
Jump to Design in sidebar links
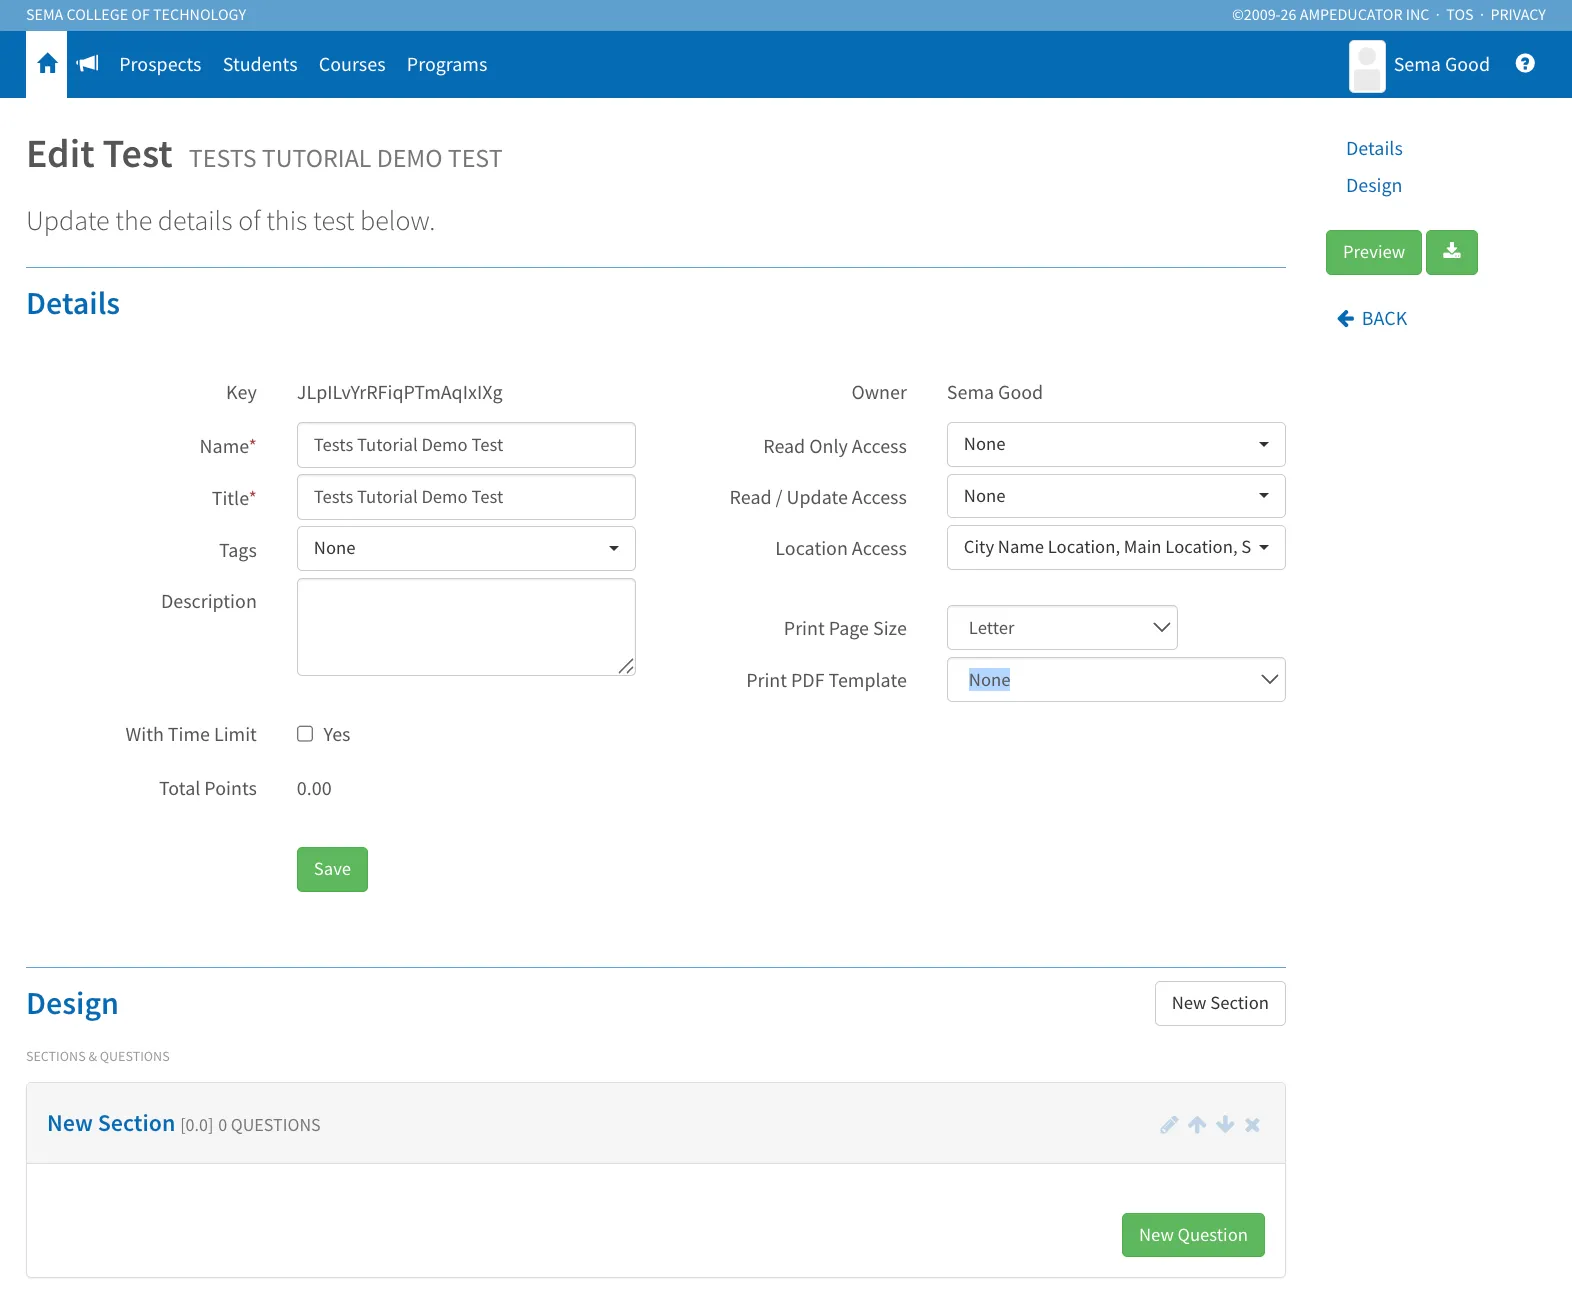pos(1374,186)
